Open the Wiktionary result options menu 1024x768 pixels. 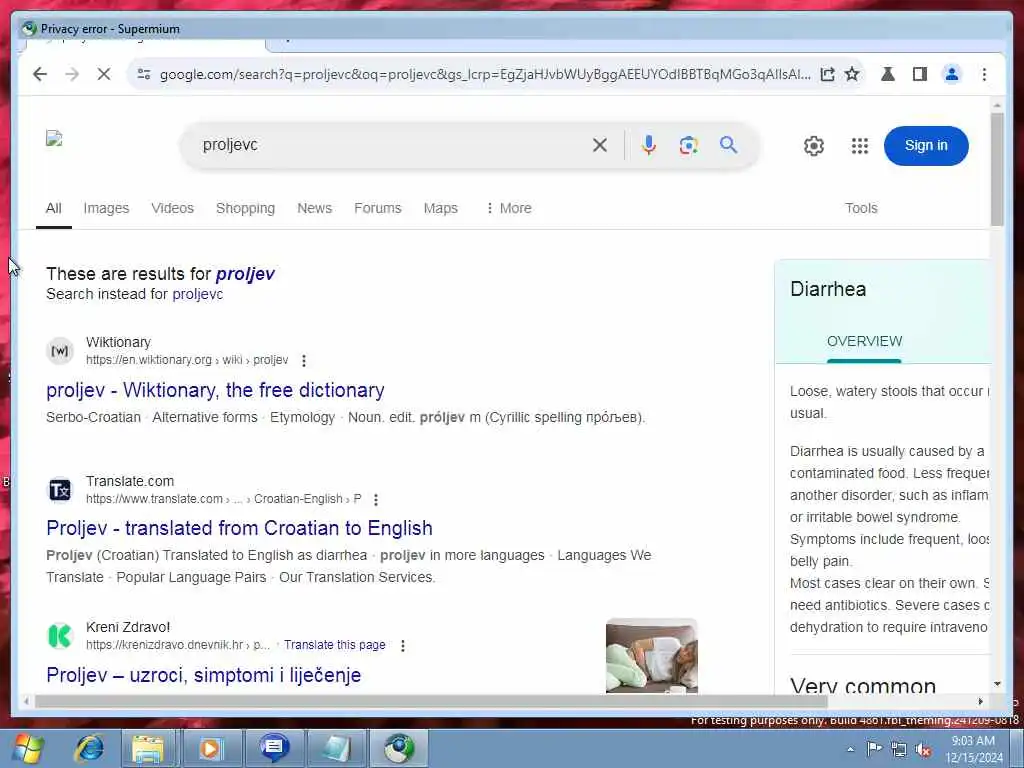point(304,360)
